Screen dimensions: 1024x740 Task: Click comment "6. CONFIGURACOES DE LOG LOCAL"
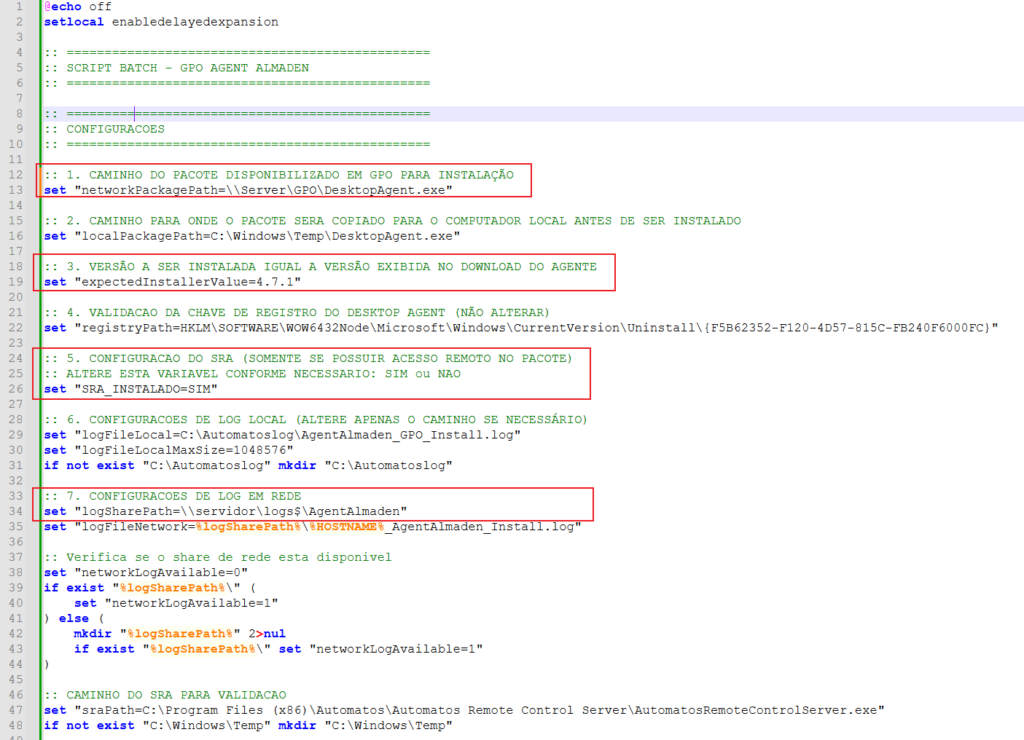[x=316, y=419]
